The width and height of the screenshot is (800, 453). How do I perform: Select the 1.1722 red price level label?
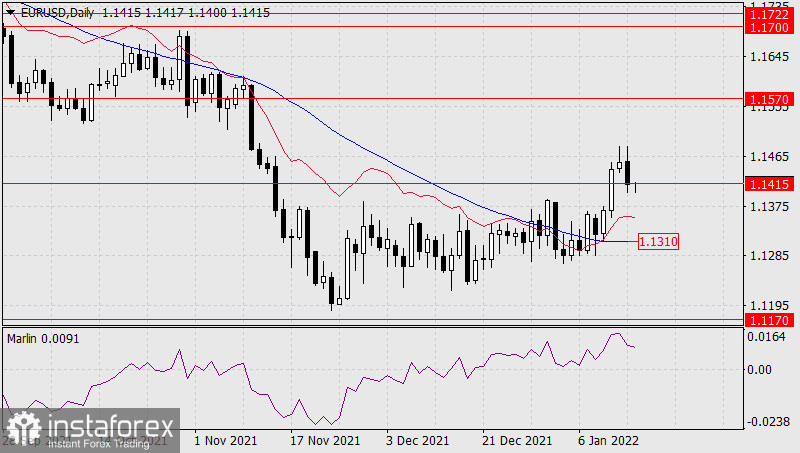click(769, 15)
